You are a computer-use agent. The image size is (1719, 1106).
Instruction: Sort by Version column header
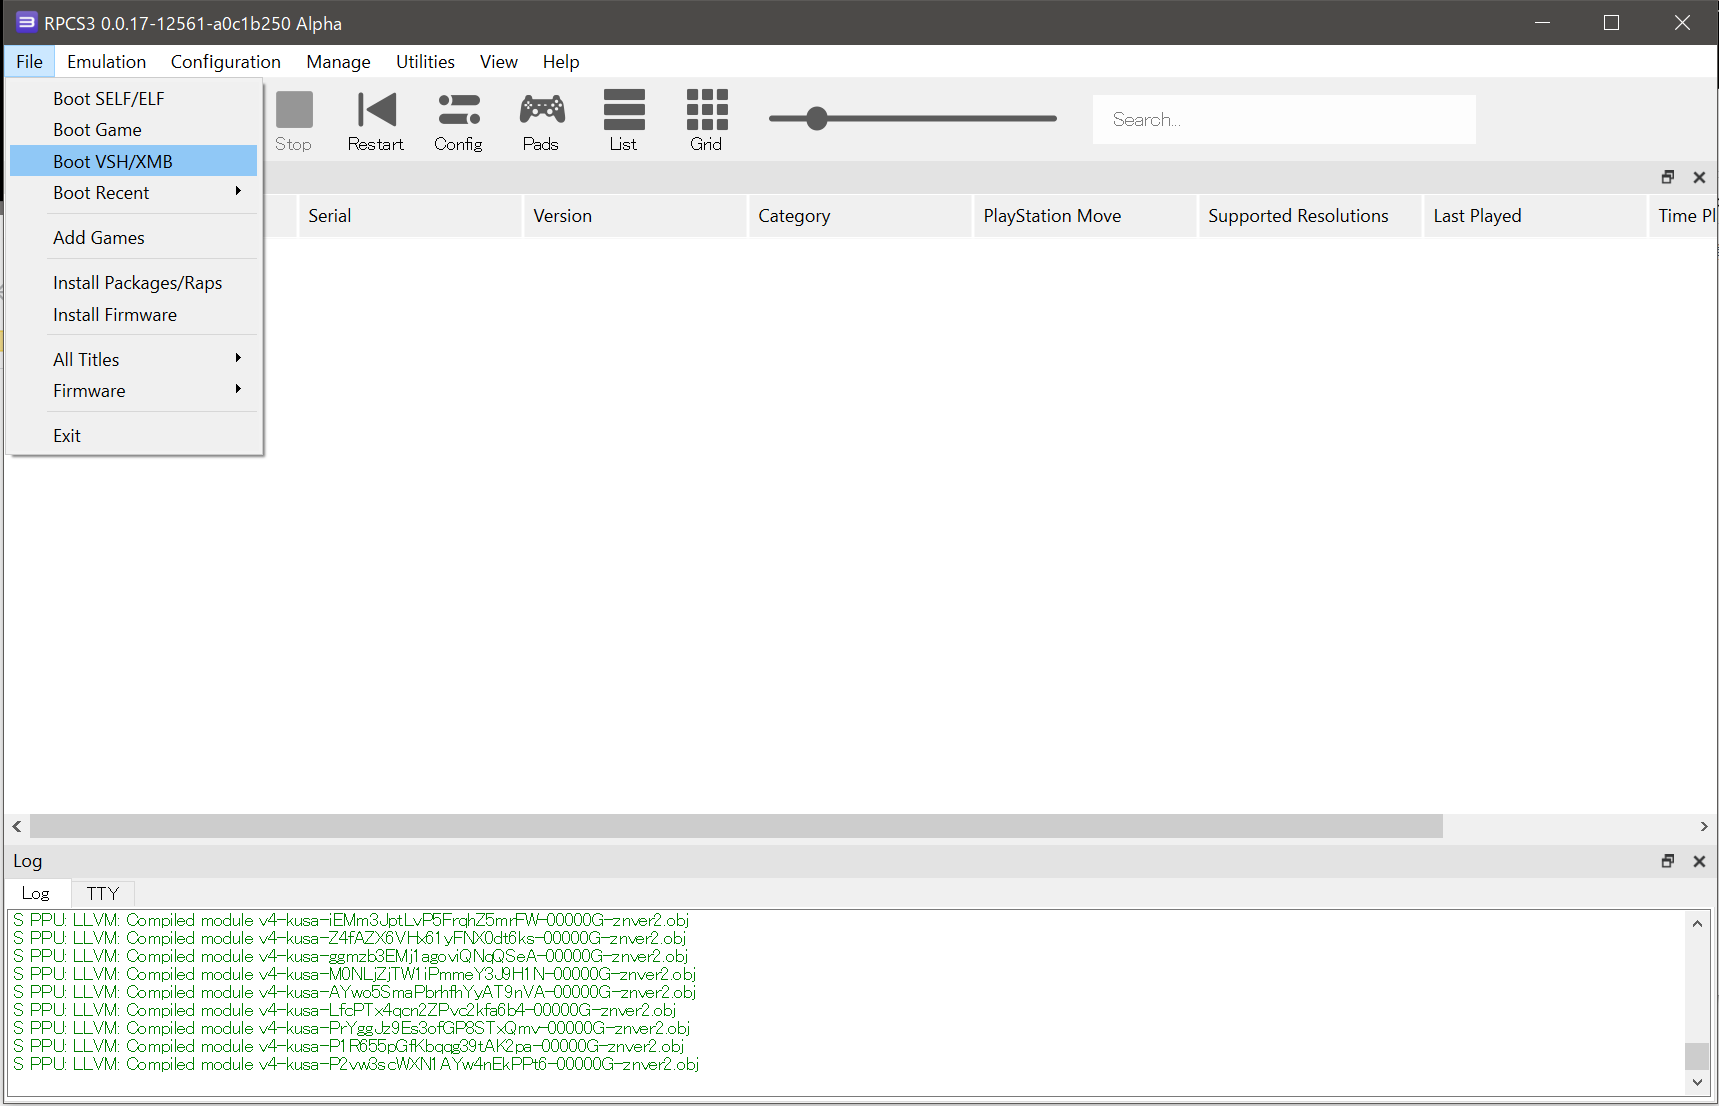tap(635, 216)
